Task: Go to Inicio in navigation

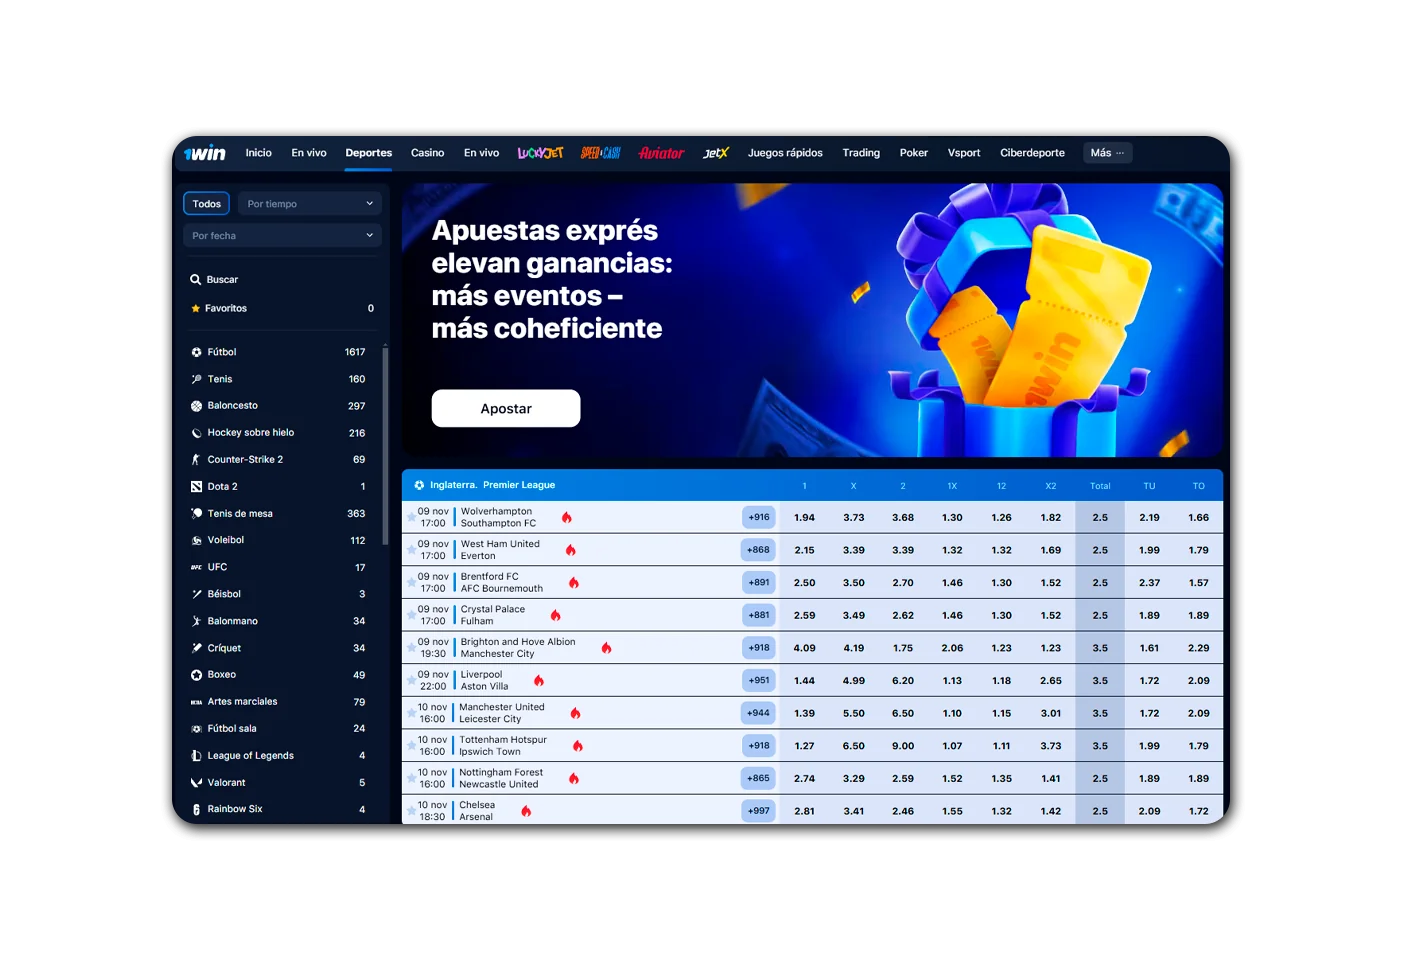Action: click(259, 153)
